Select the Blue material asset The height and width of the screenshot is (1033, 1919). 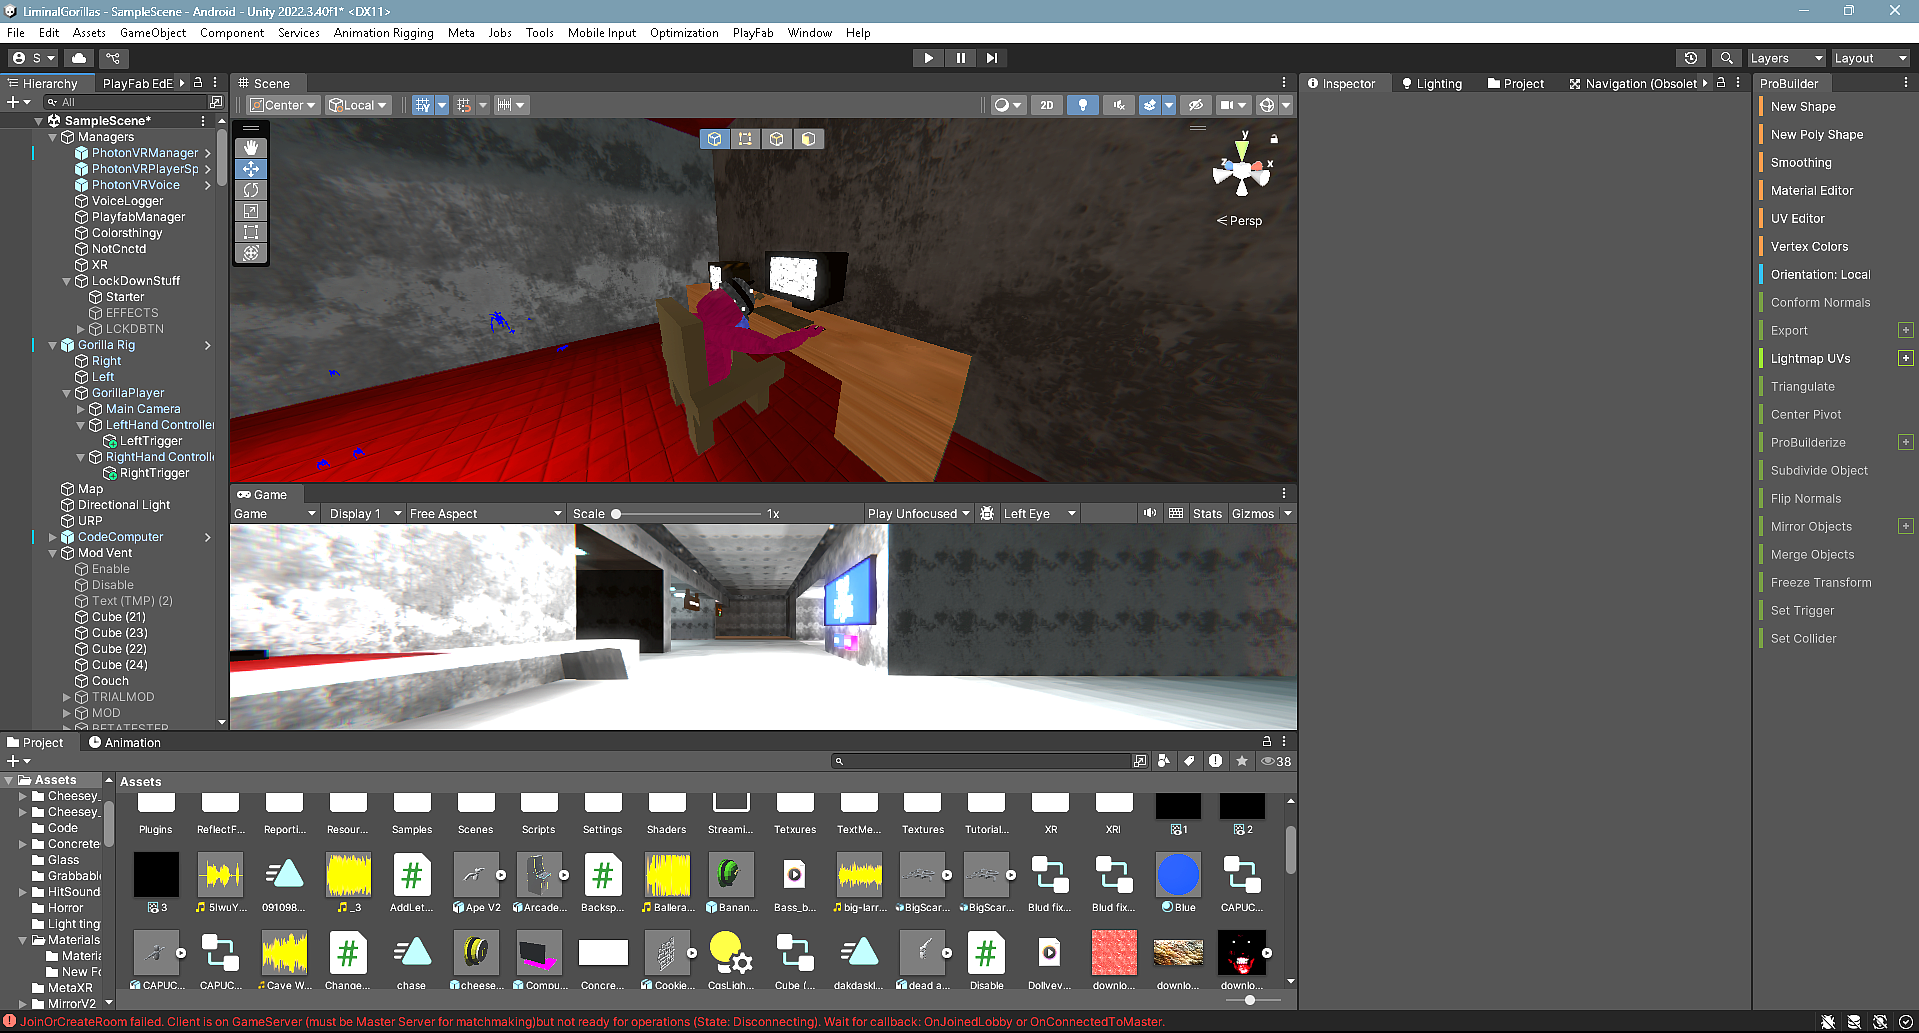[x=1178, y=883]
